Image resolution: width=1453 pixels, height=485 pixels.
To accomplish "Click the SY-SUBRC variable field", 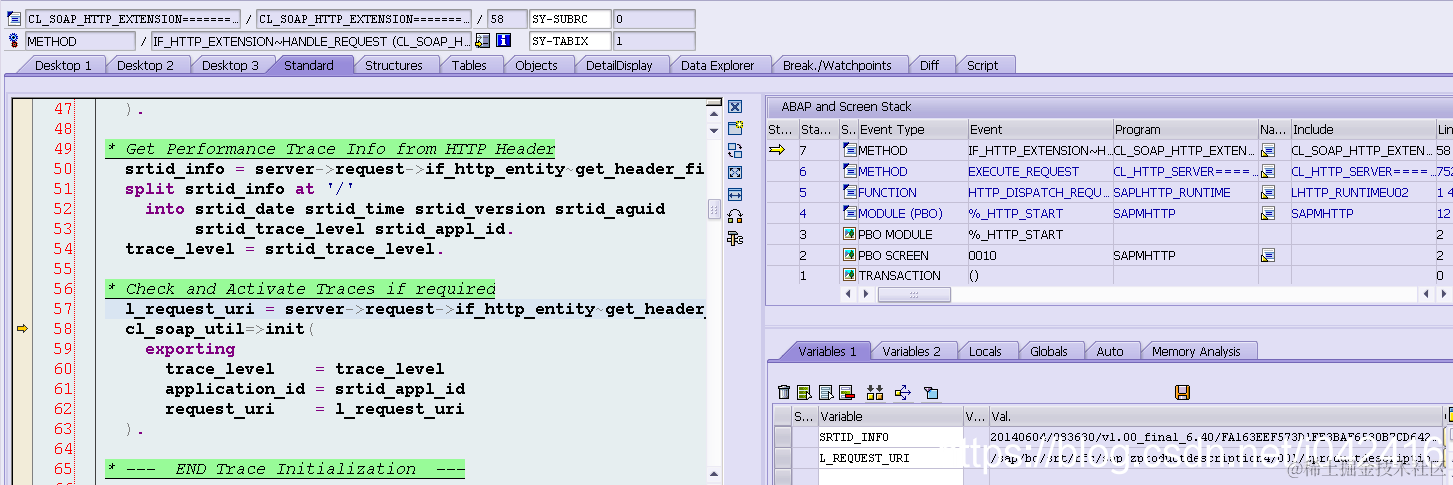I will [570, 19].
